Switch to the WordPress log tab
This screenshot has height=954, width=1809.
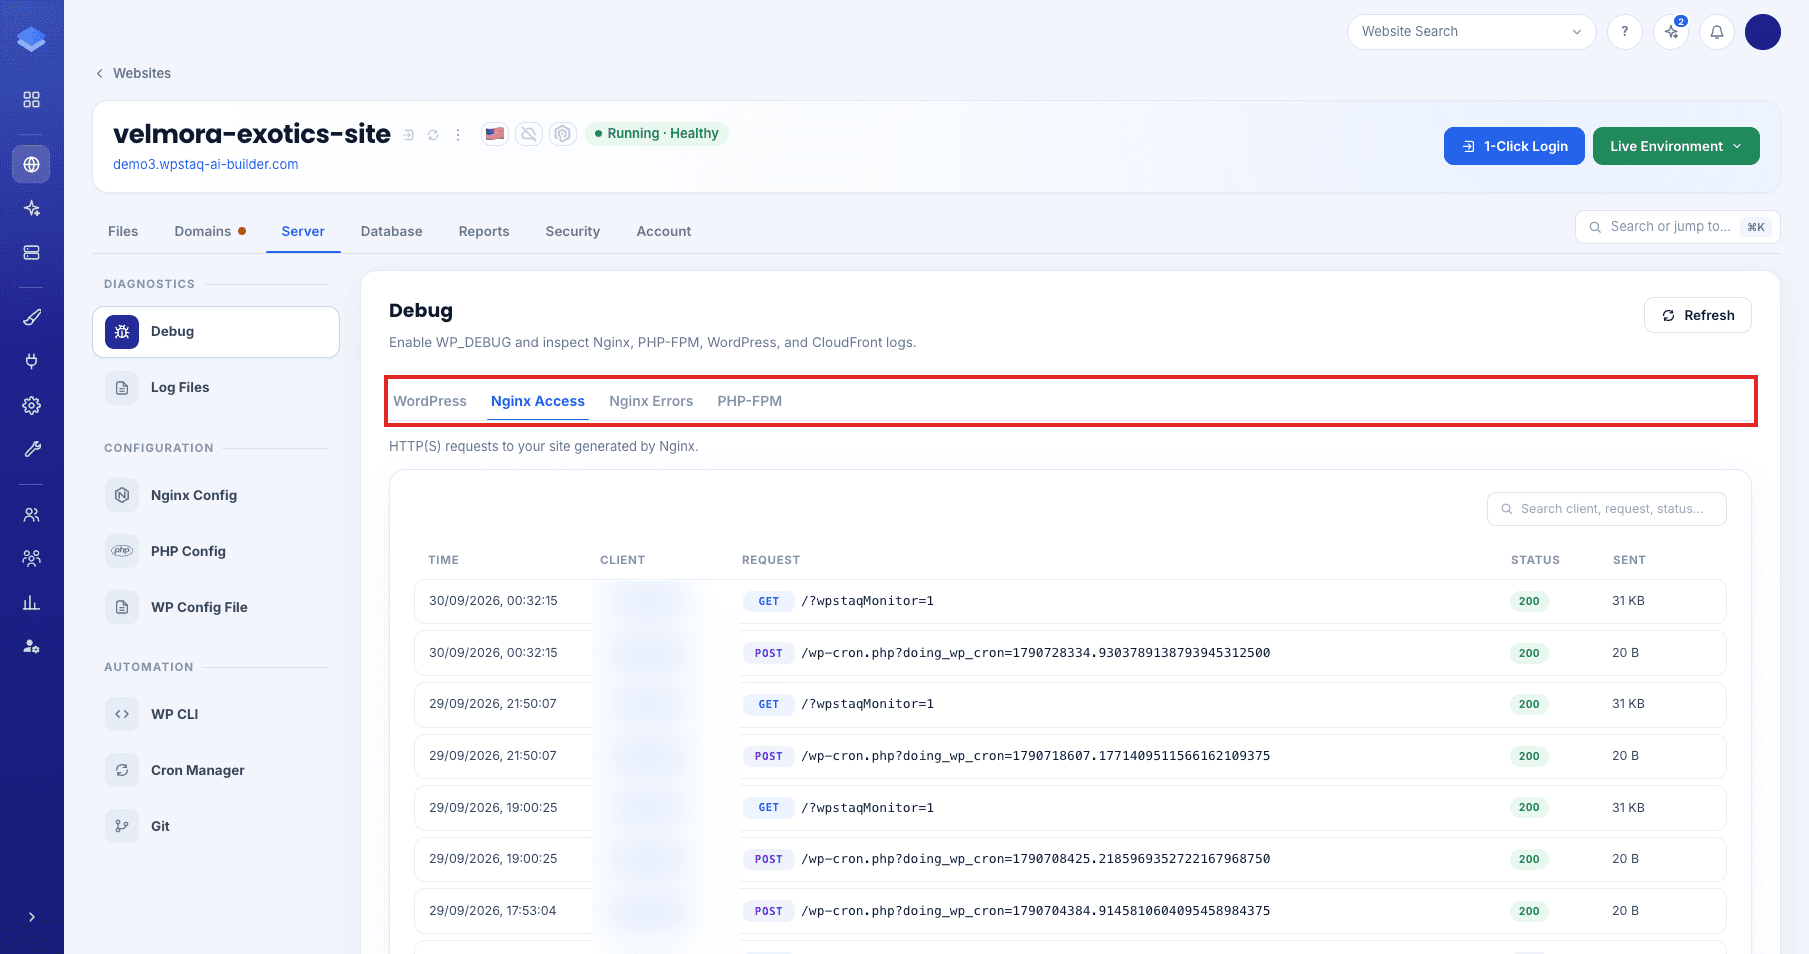click(430, 401)
